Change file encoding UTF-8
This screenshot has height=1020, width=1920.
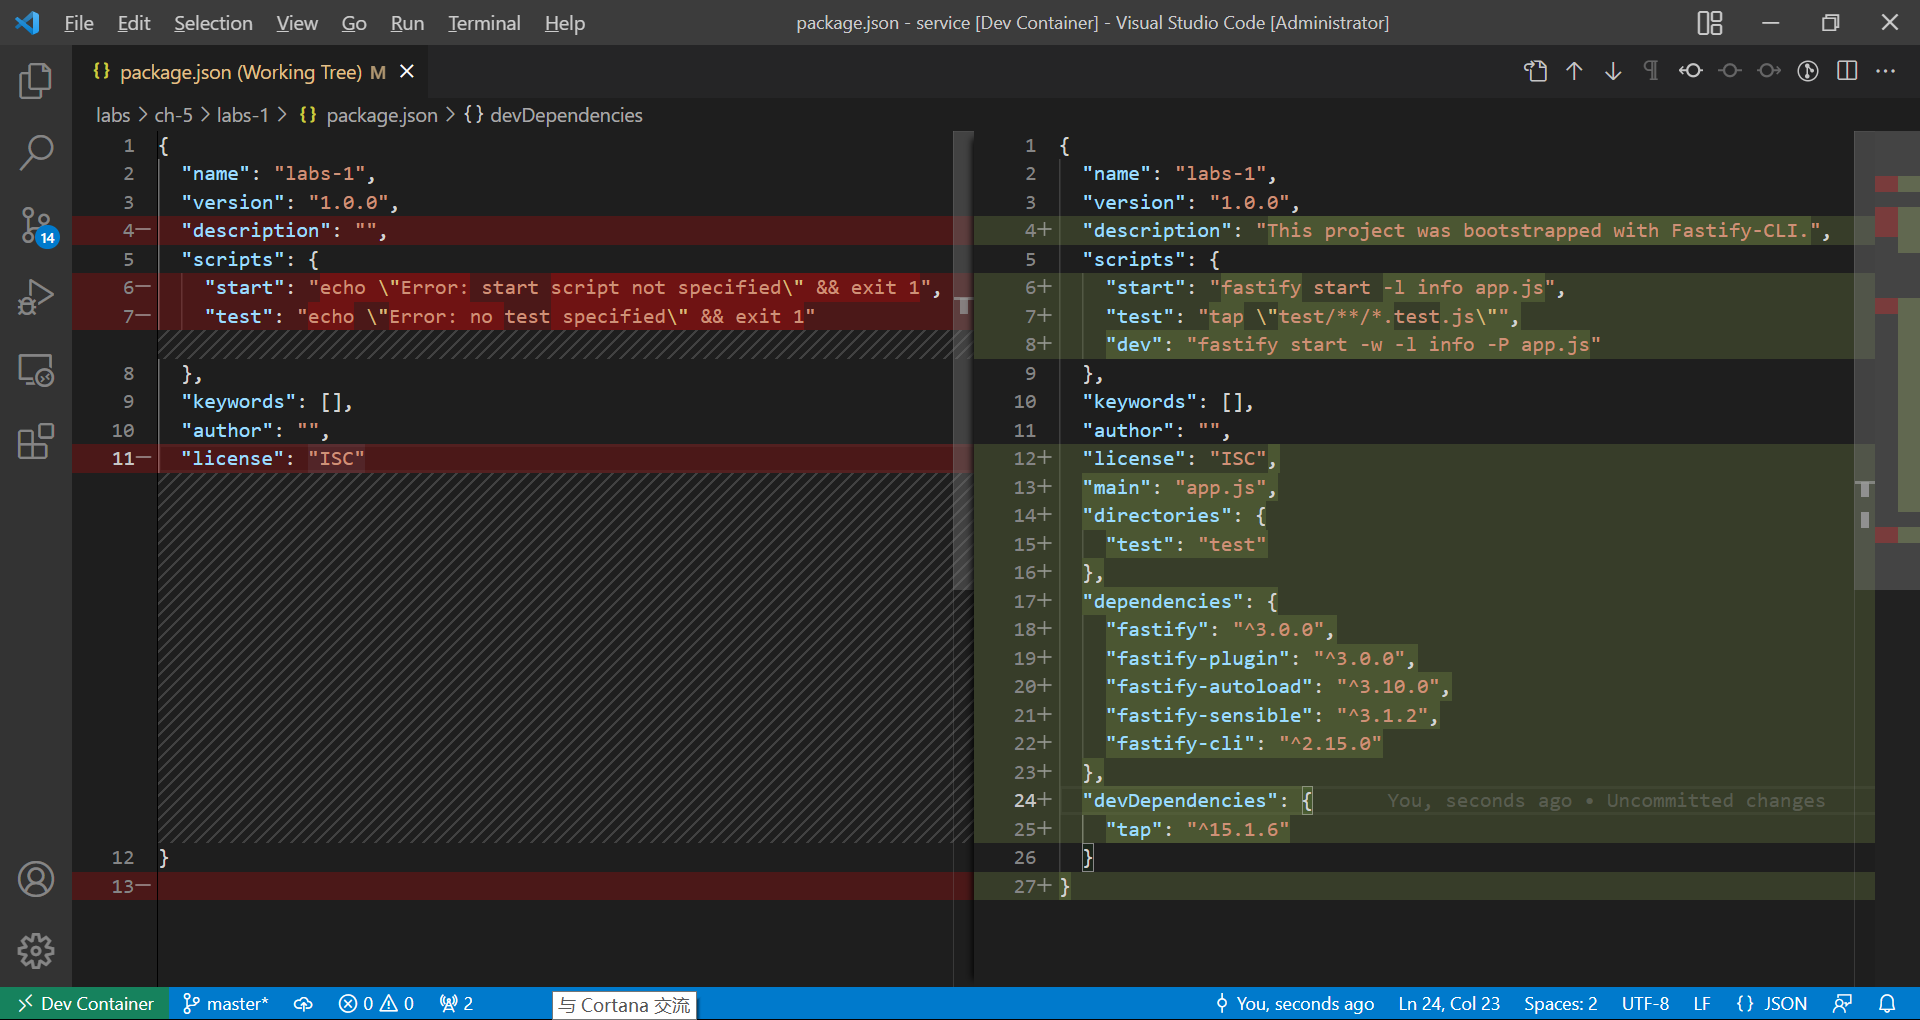[1645, 1004]
